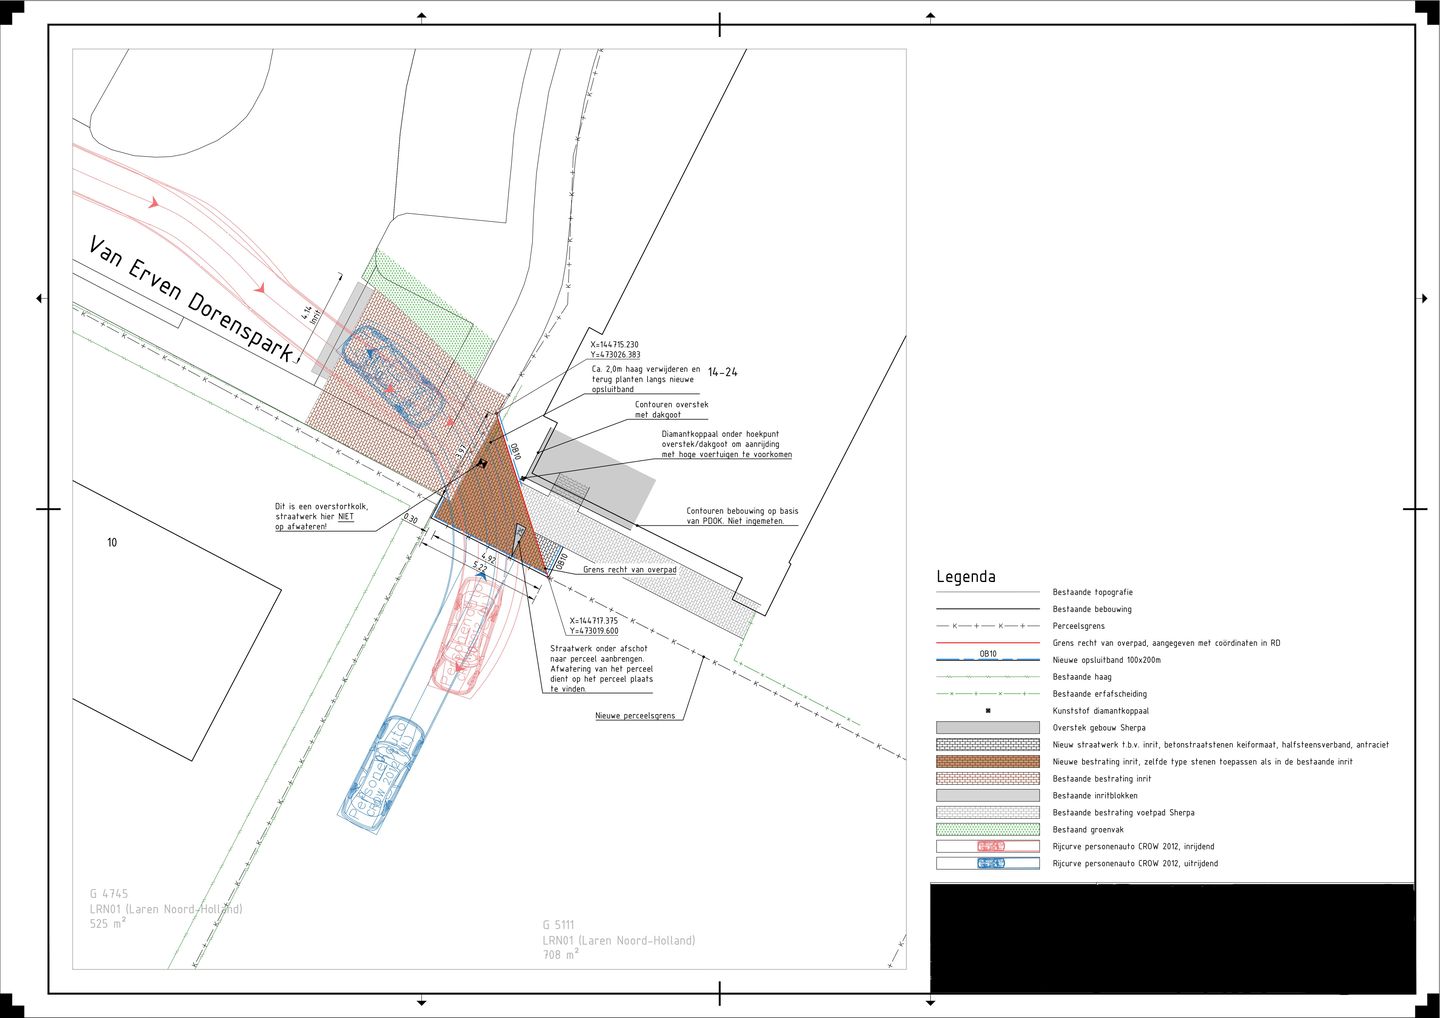Select the 'Nieuwe perceelsgrens' annotation text
Viewport: 1440px width, 1018px height.
coord(635,716)
